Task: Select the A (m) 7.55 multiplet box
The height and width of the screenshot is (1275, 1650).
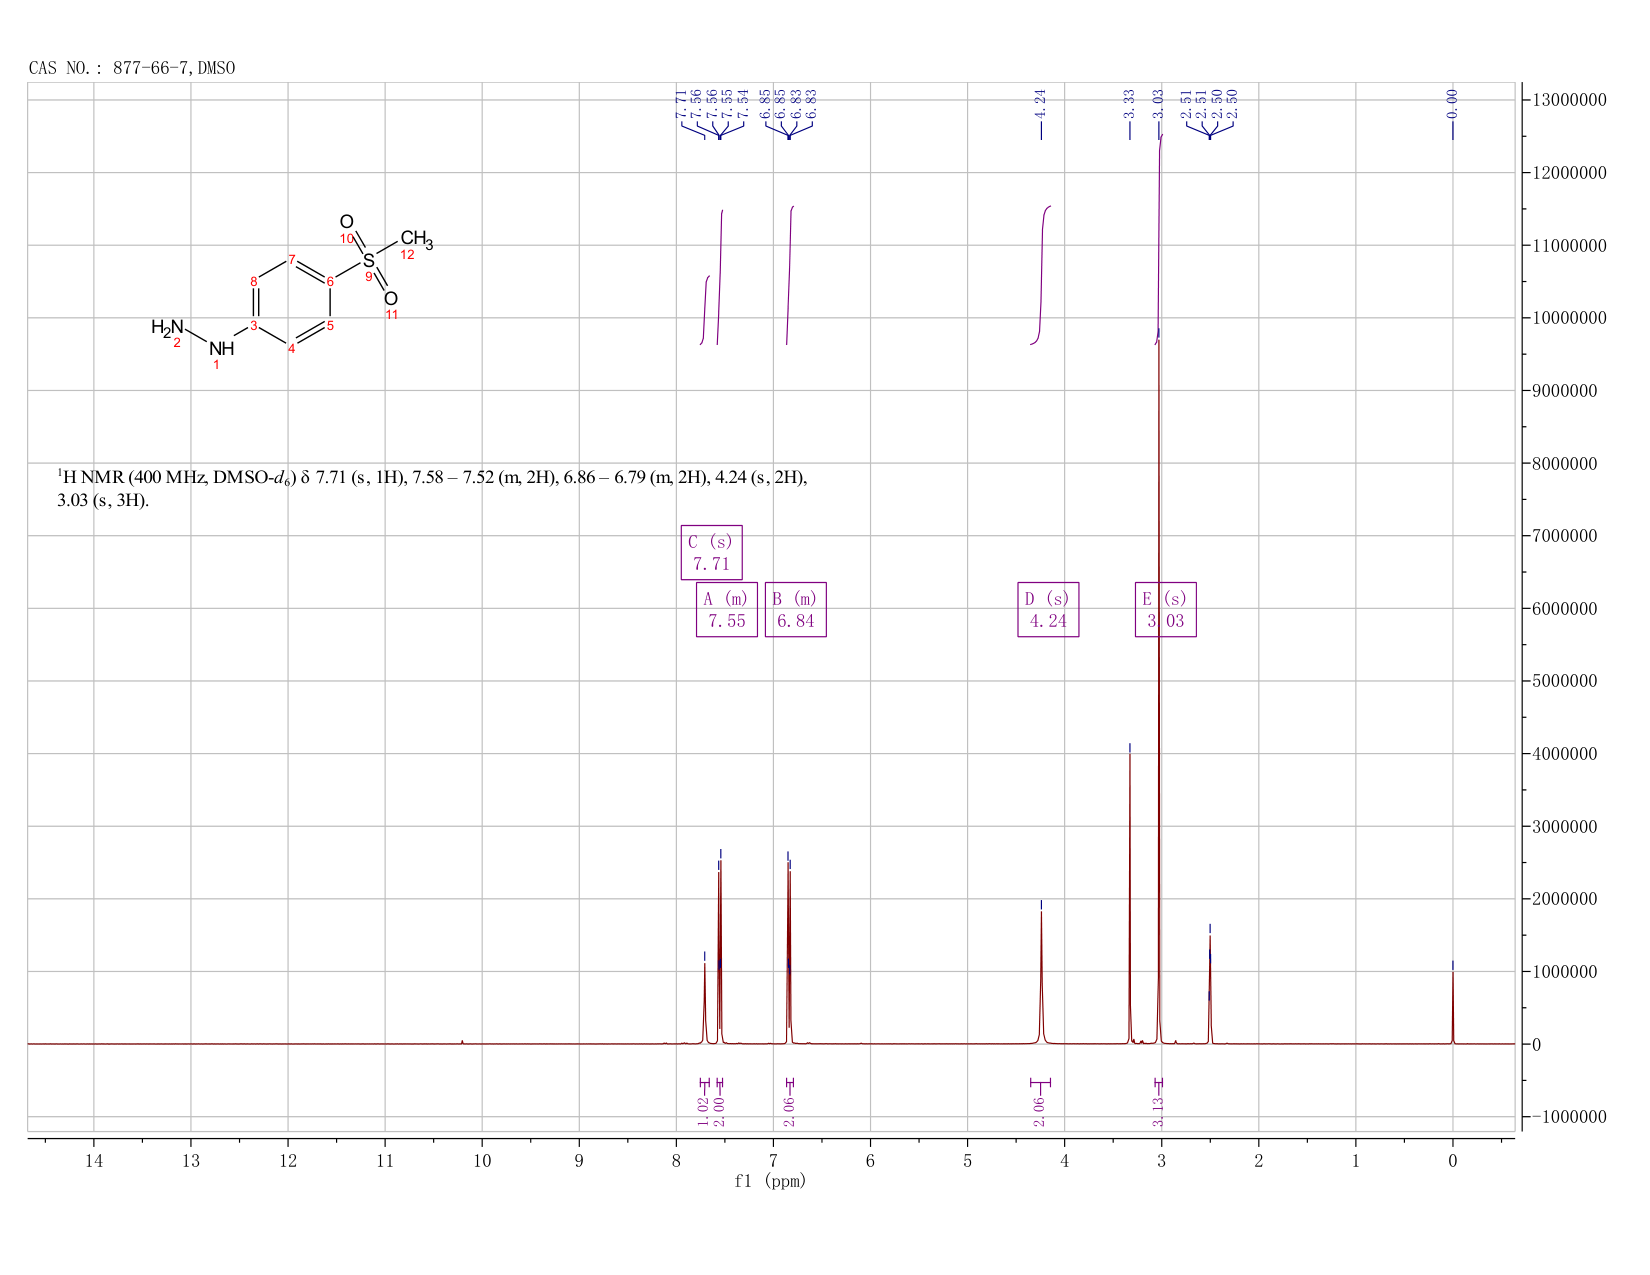Action: pos(727,609)
